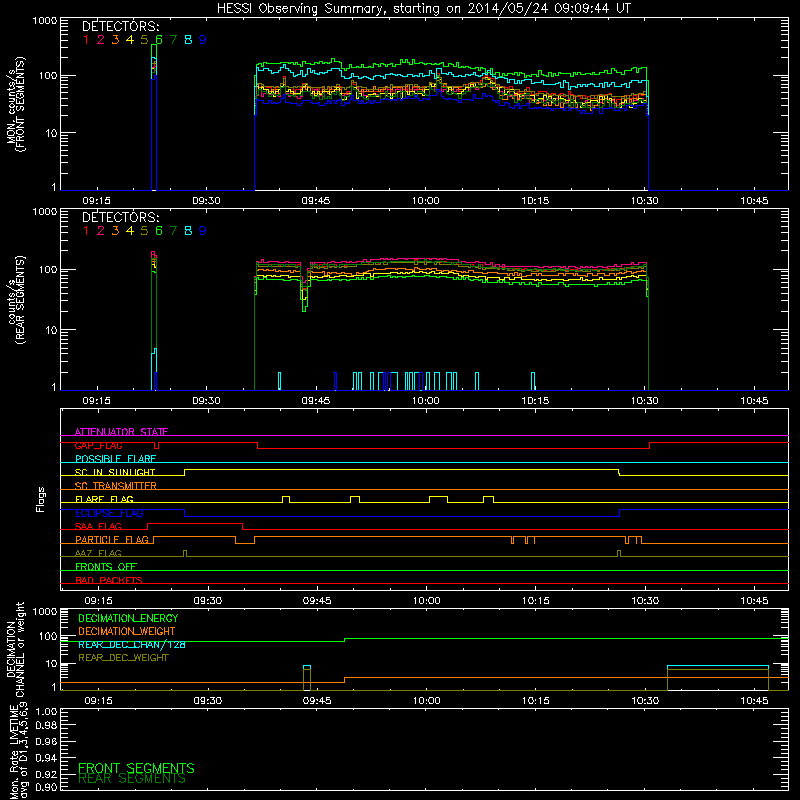Image resolution: width=800 pixels, height=800 pixels.
Task: Click the BAD_PACKETS flag label
Action: (x=109, y=580)
